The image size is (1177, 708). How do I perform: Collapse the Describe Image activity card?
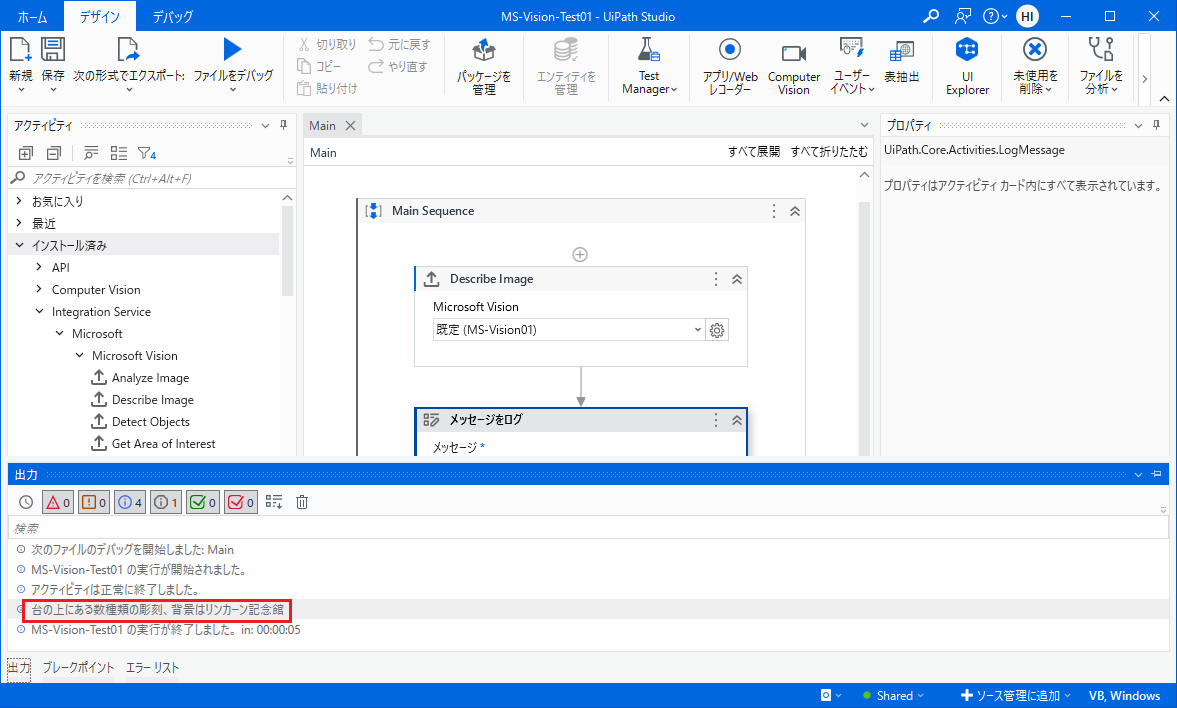coord(737,279)
